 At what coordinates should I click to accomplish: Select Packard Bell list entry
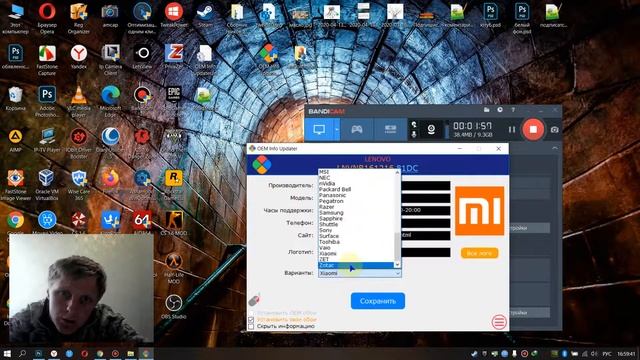coord(356,189)
